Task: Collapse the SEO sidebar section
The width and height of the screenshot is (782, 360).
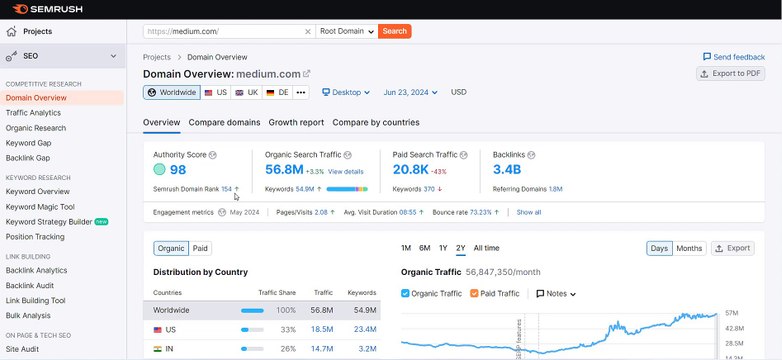Action: pyautogui.click(x=114, y=56)
